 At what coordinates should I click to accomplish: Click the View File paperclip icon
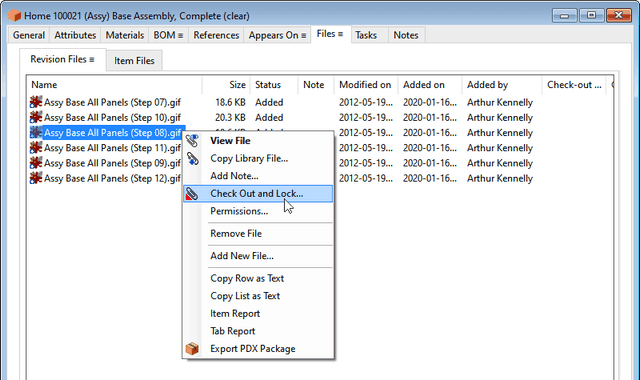tap(192, 140)
